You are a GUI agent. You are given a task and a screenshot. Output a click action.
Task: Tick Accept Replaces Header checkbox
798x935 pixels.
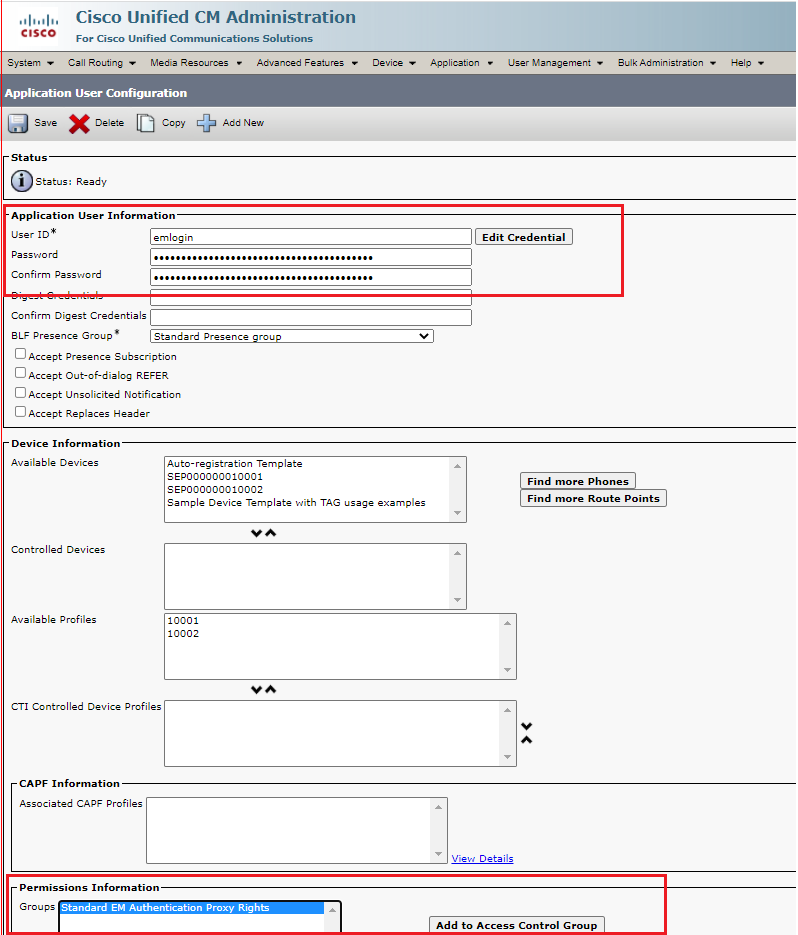pos(20,412)
